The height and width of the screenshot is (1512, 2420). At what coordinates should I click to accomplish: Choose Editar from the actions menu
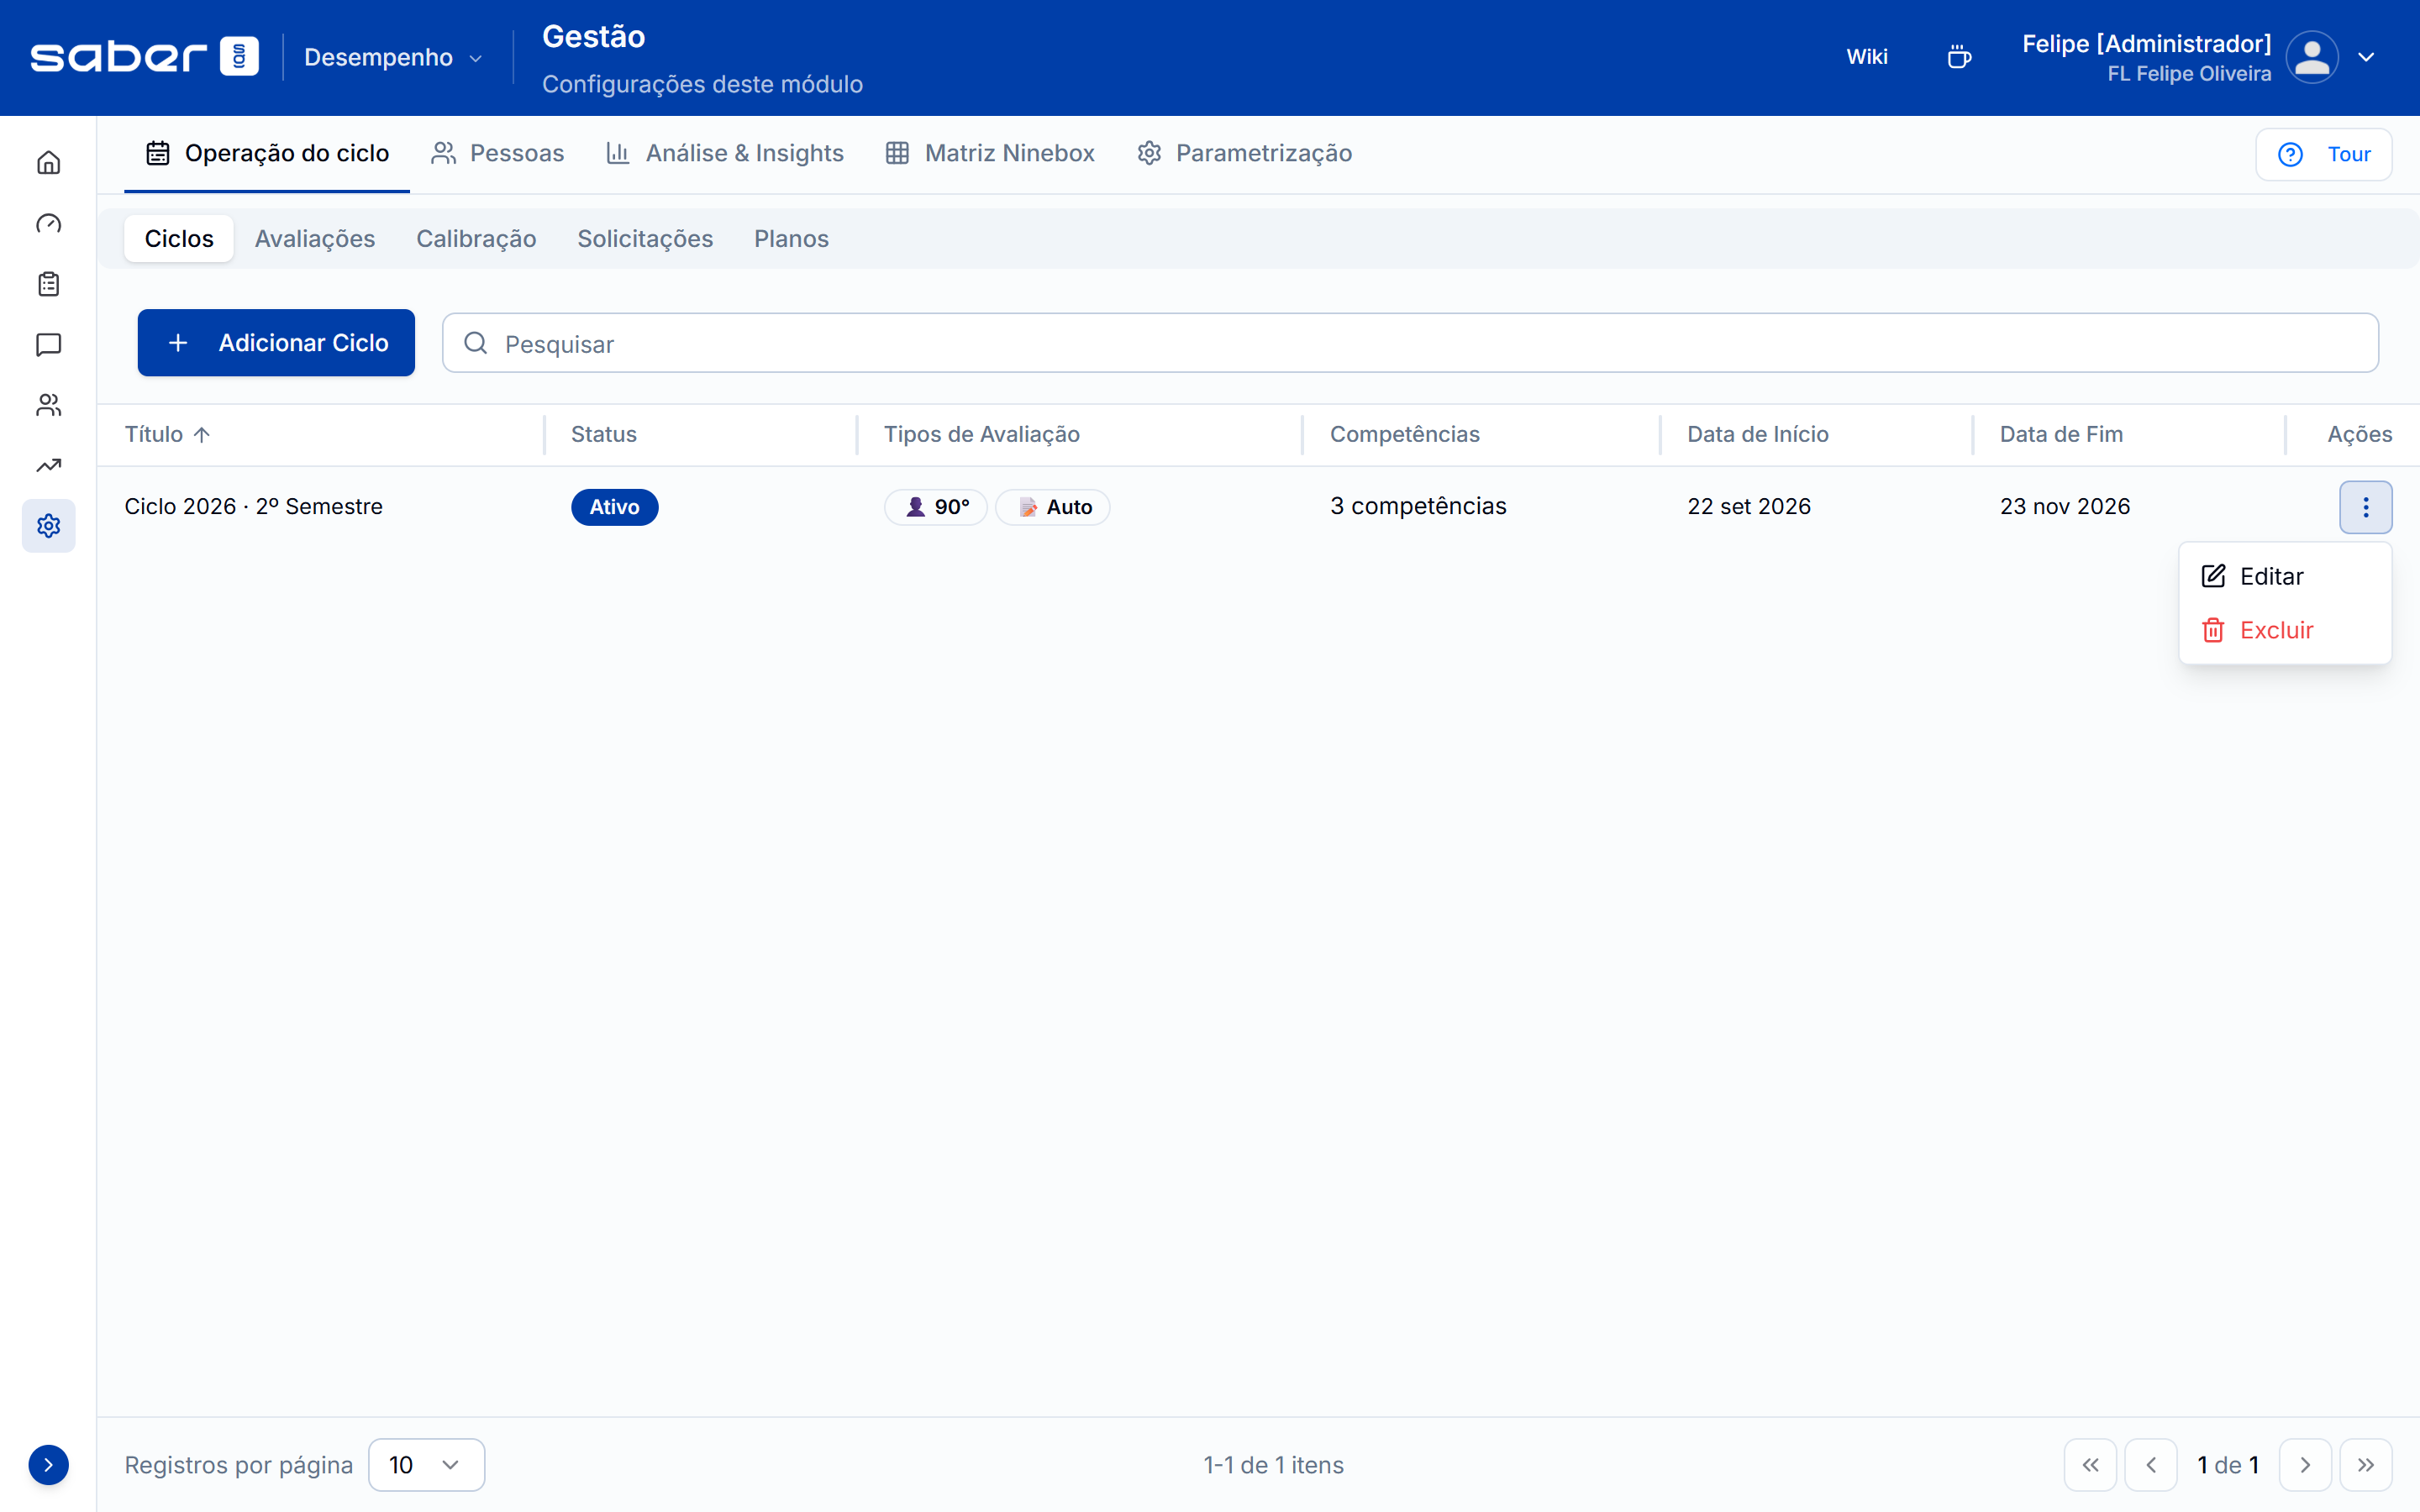click(2285, 576)
